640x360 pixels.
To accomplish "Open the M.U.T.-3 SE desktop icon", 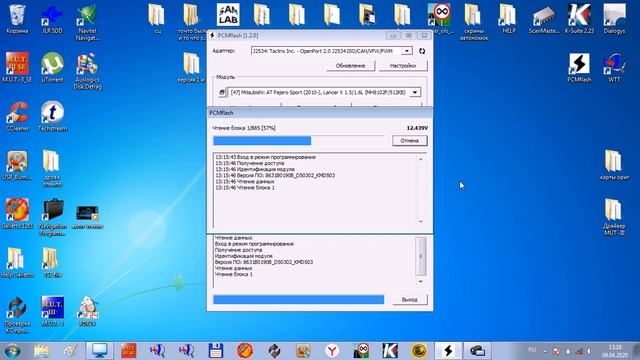I will click(17, 68).
